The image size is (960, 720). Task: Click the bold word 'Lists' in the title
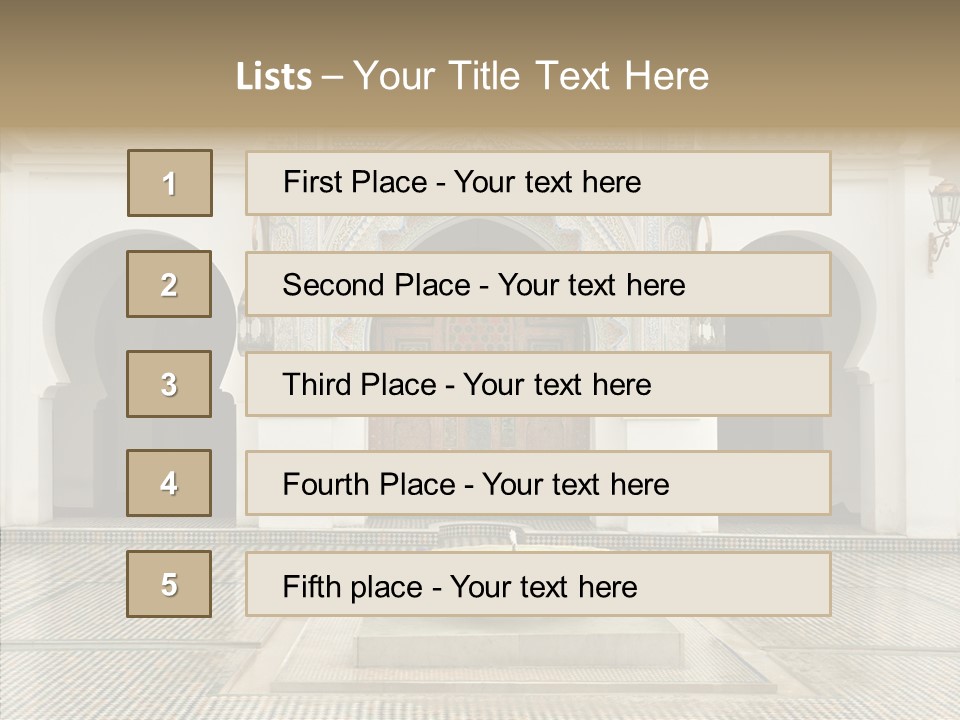(274, 77)
